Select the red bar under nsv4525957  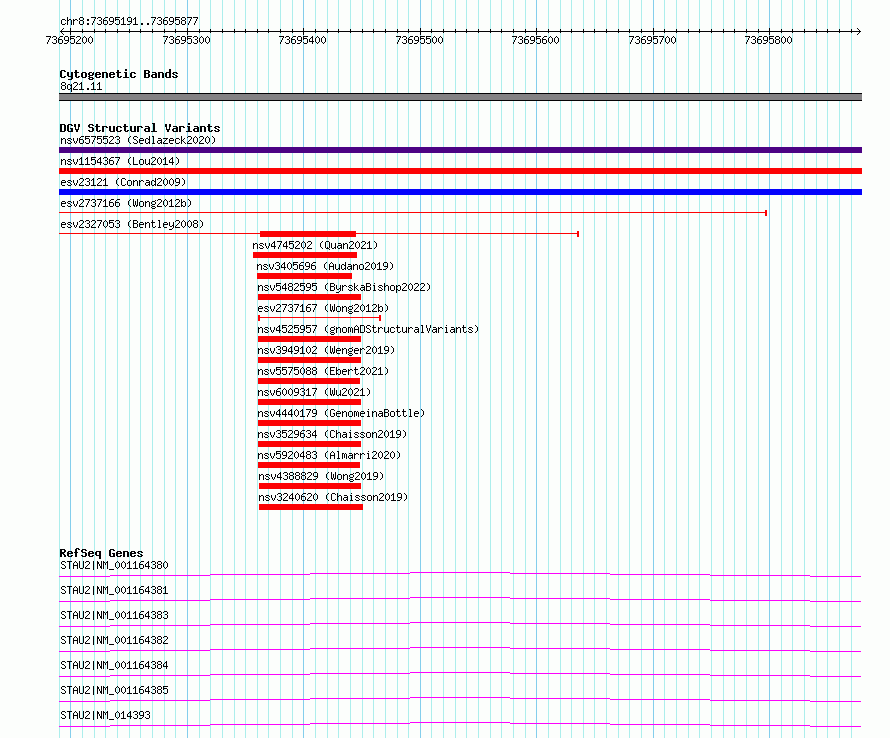click(309, 339)
